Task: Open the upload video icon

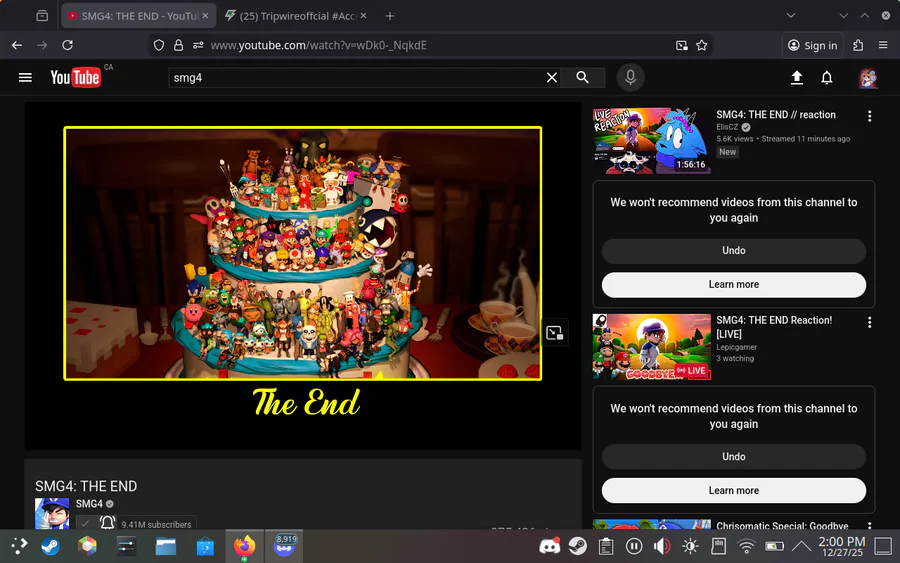Action: click(796, 77)
